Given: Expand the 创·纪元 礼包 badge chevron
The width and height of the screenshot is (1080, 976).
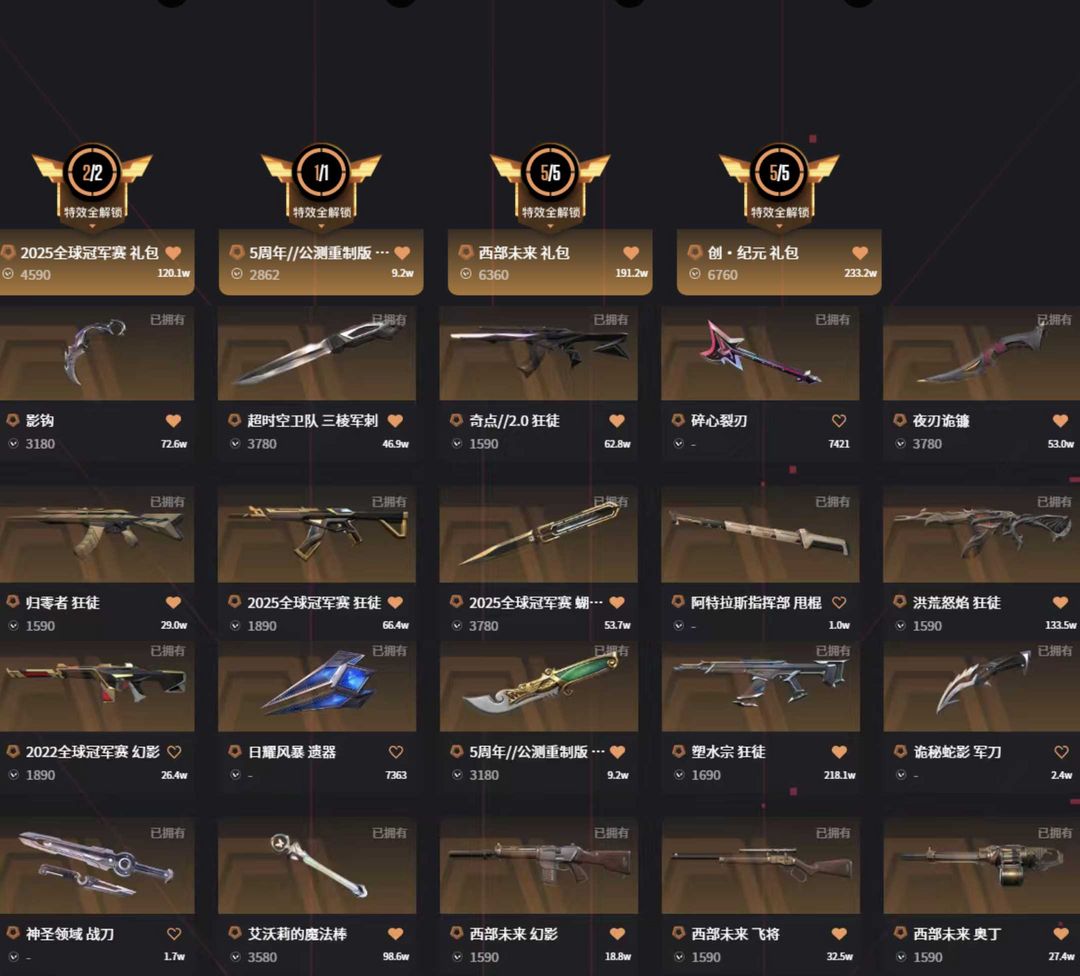Looking at the screenshot, I should click(x=779, y=226).
